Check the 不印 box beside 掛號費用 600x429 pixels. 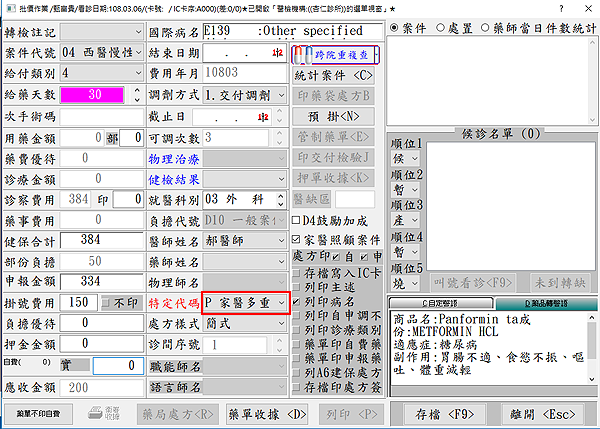coord(108,302)
